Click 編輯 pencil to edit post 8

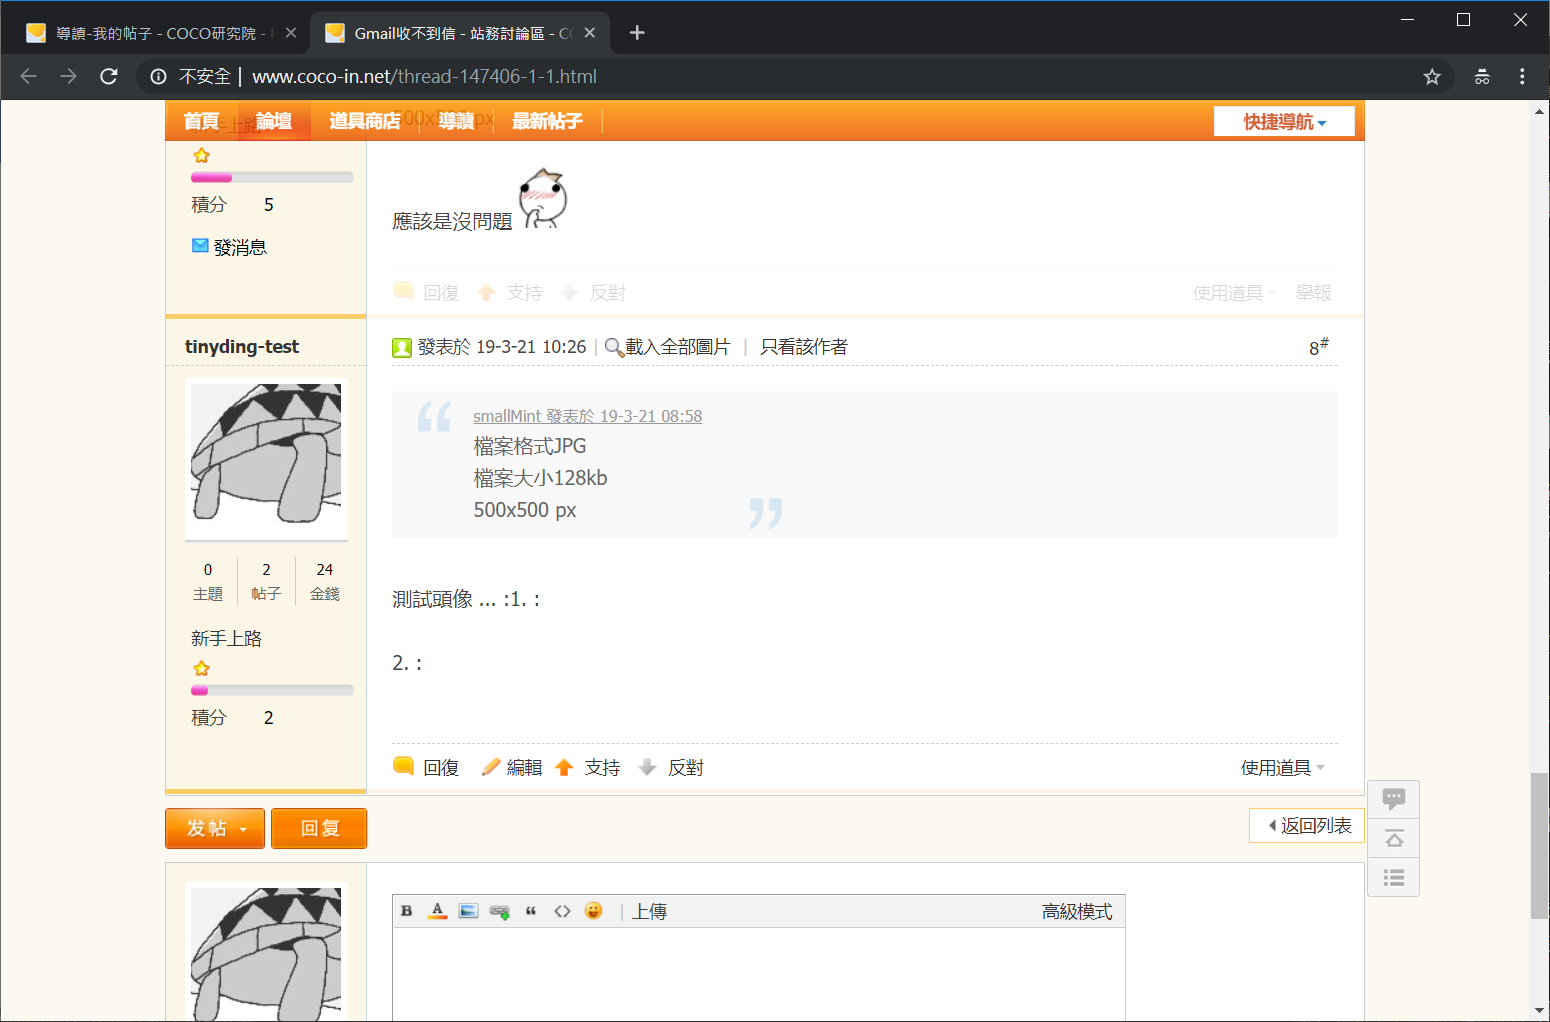click(512, 767)
